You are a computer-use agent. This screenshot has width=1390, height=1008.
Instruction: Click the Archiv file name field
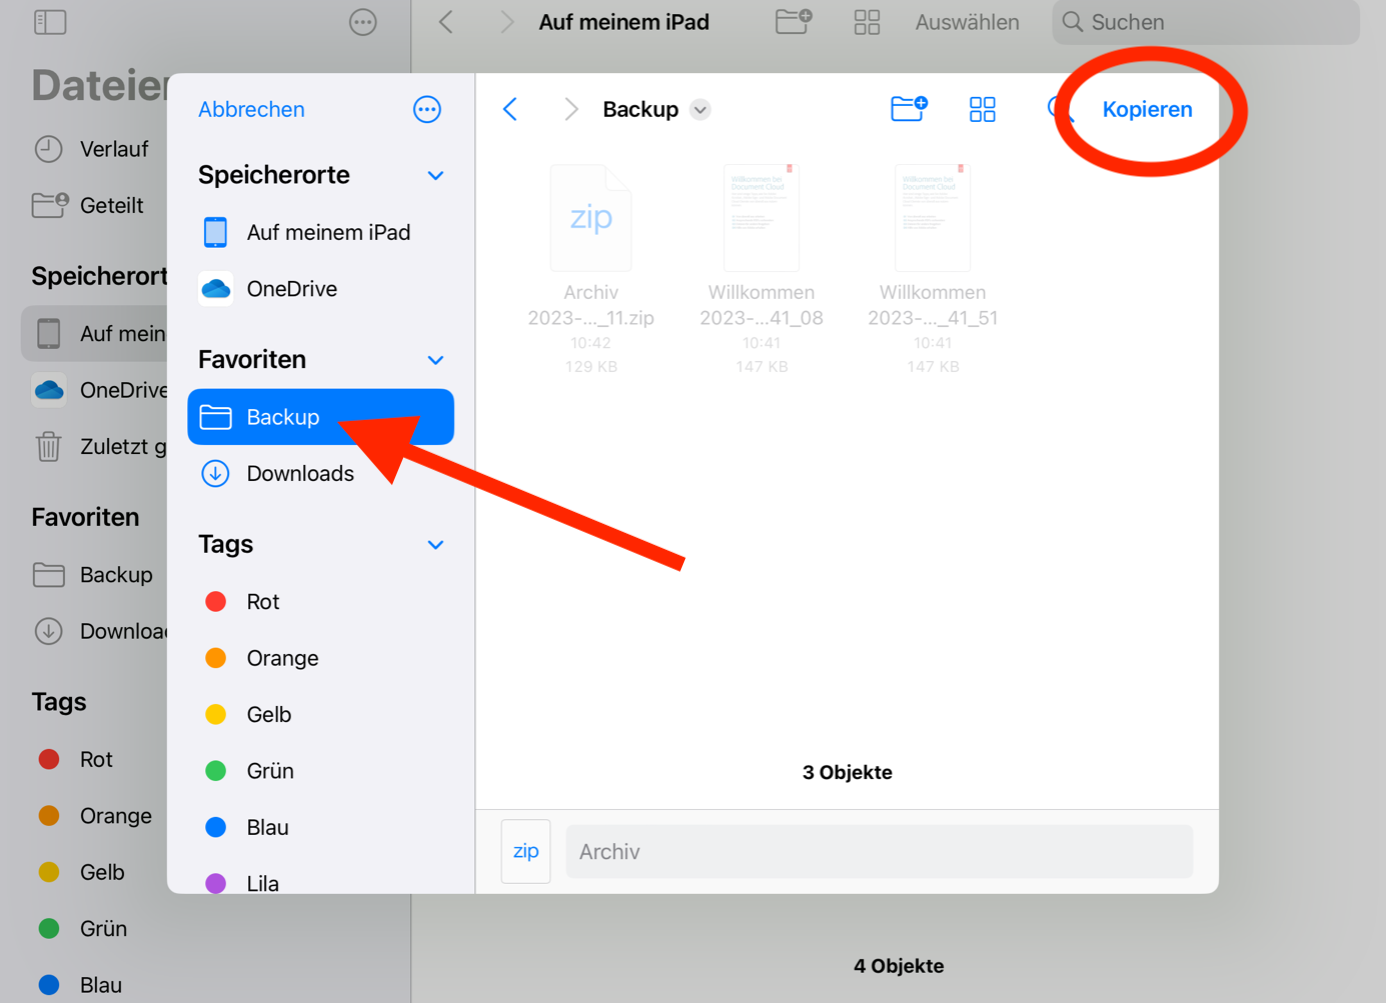point(879,852)
